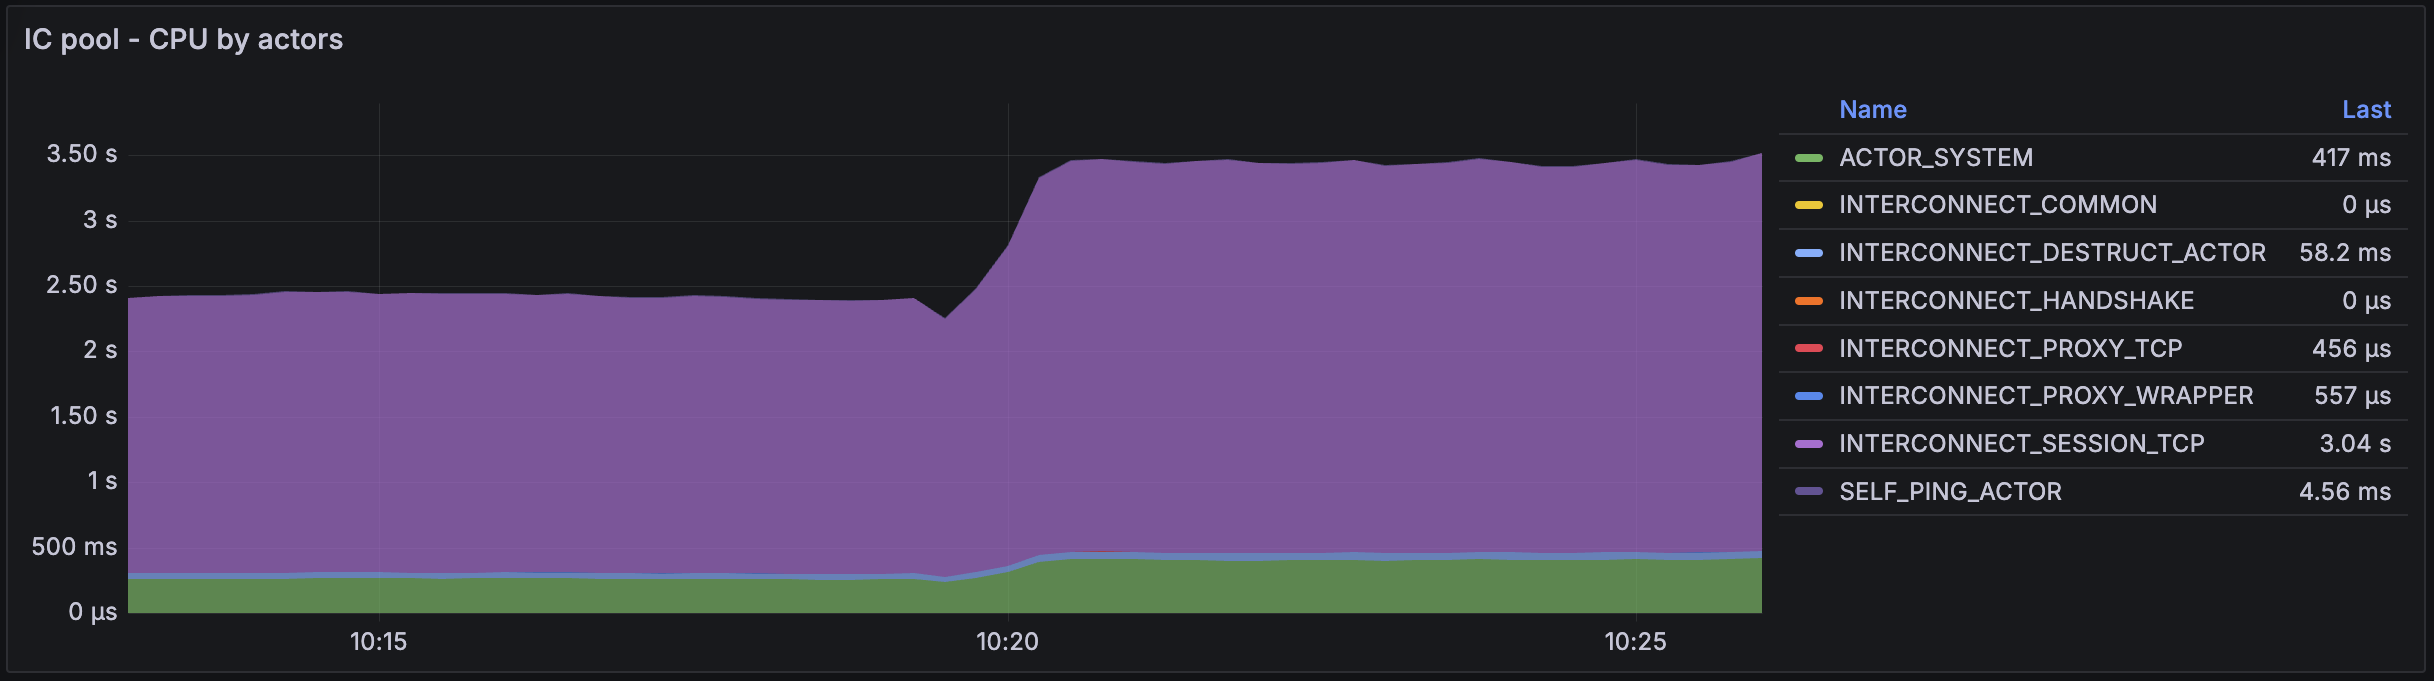
Task: Select INTERCONNECT_PROXY_WRAPPER legend label
Action: (2046, 396)
